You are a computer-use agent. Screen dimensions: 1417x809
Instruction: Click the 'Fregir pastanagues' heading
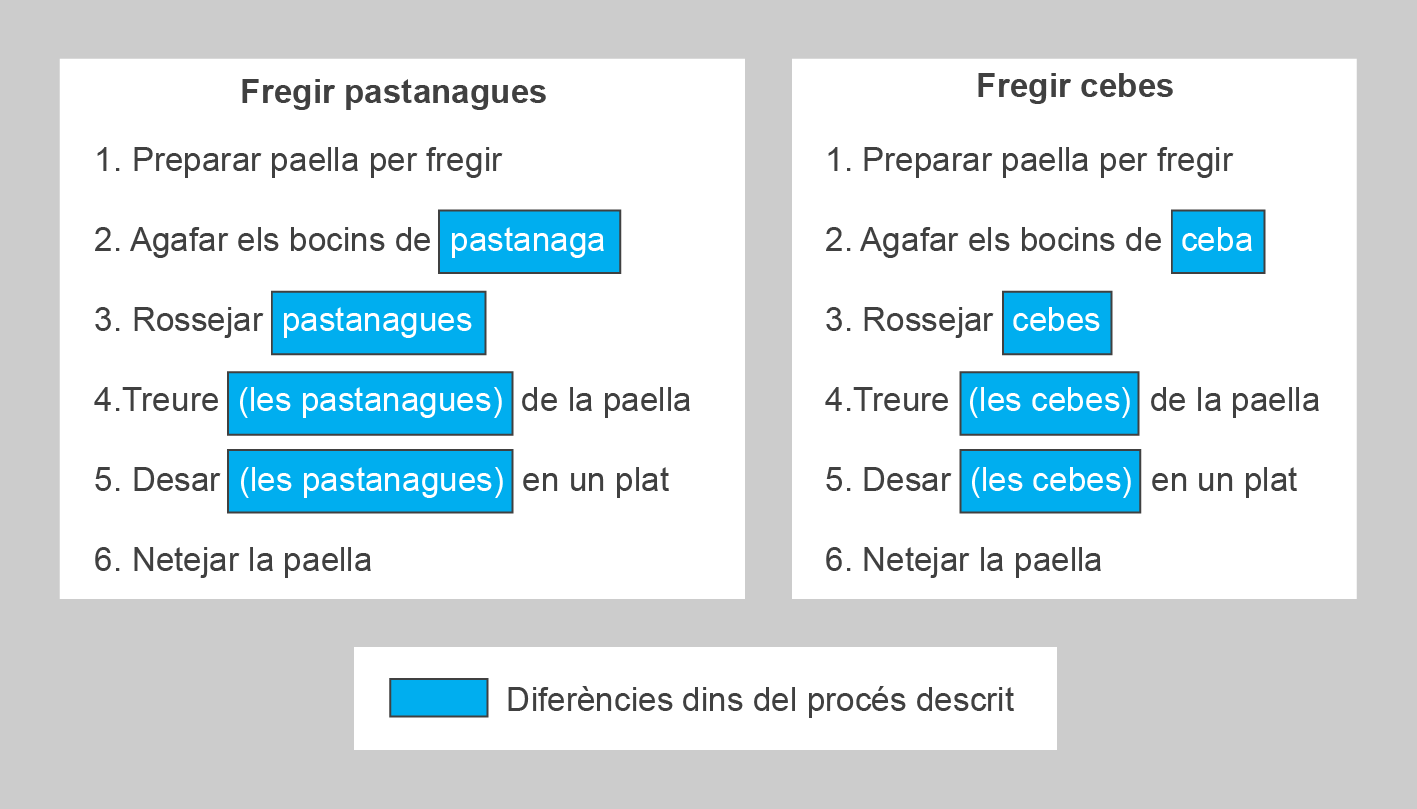pos(393,92)
